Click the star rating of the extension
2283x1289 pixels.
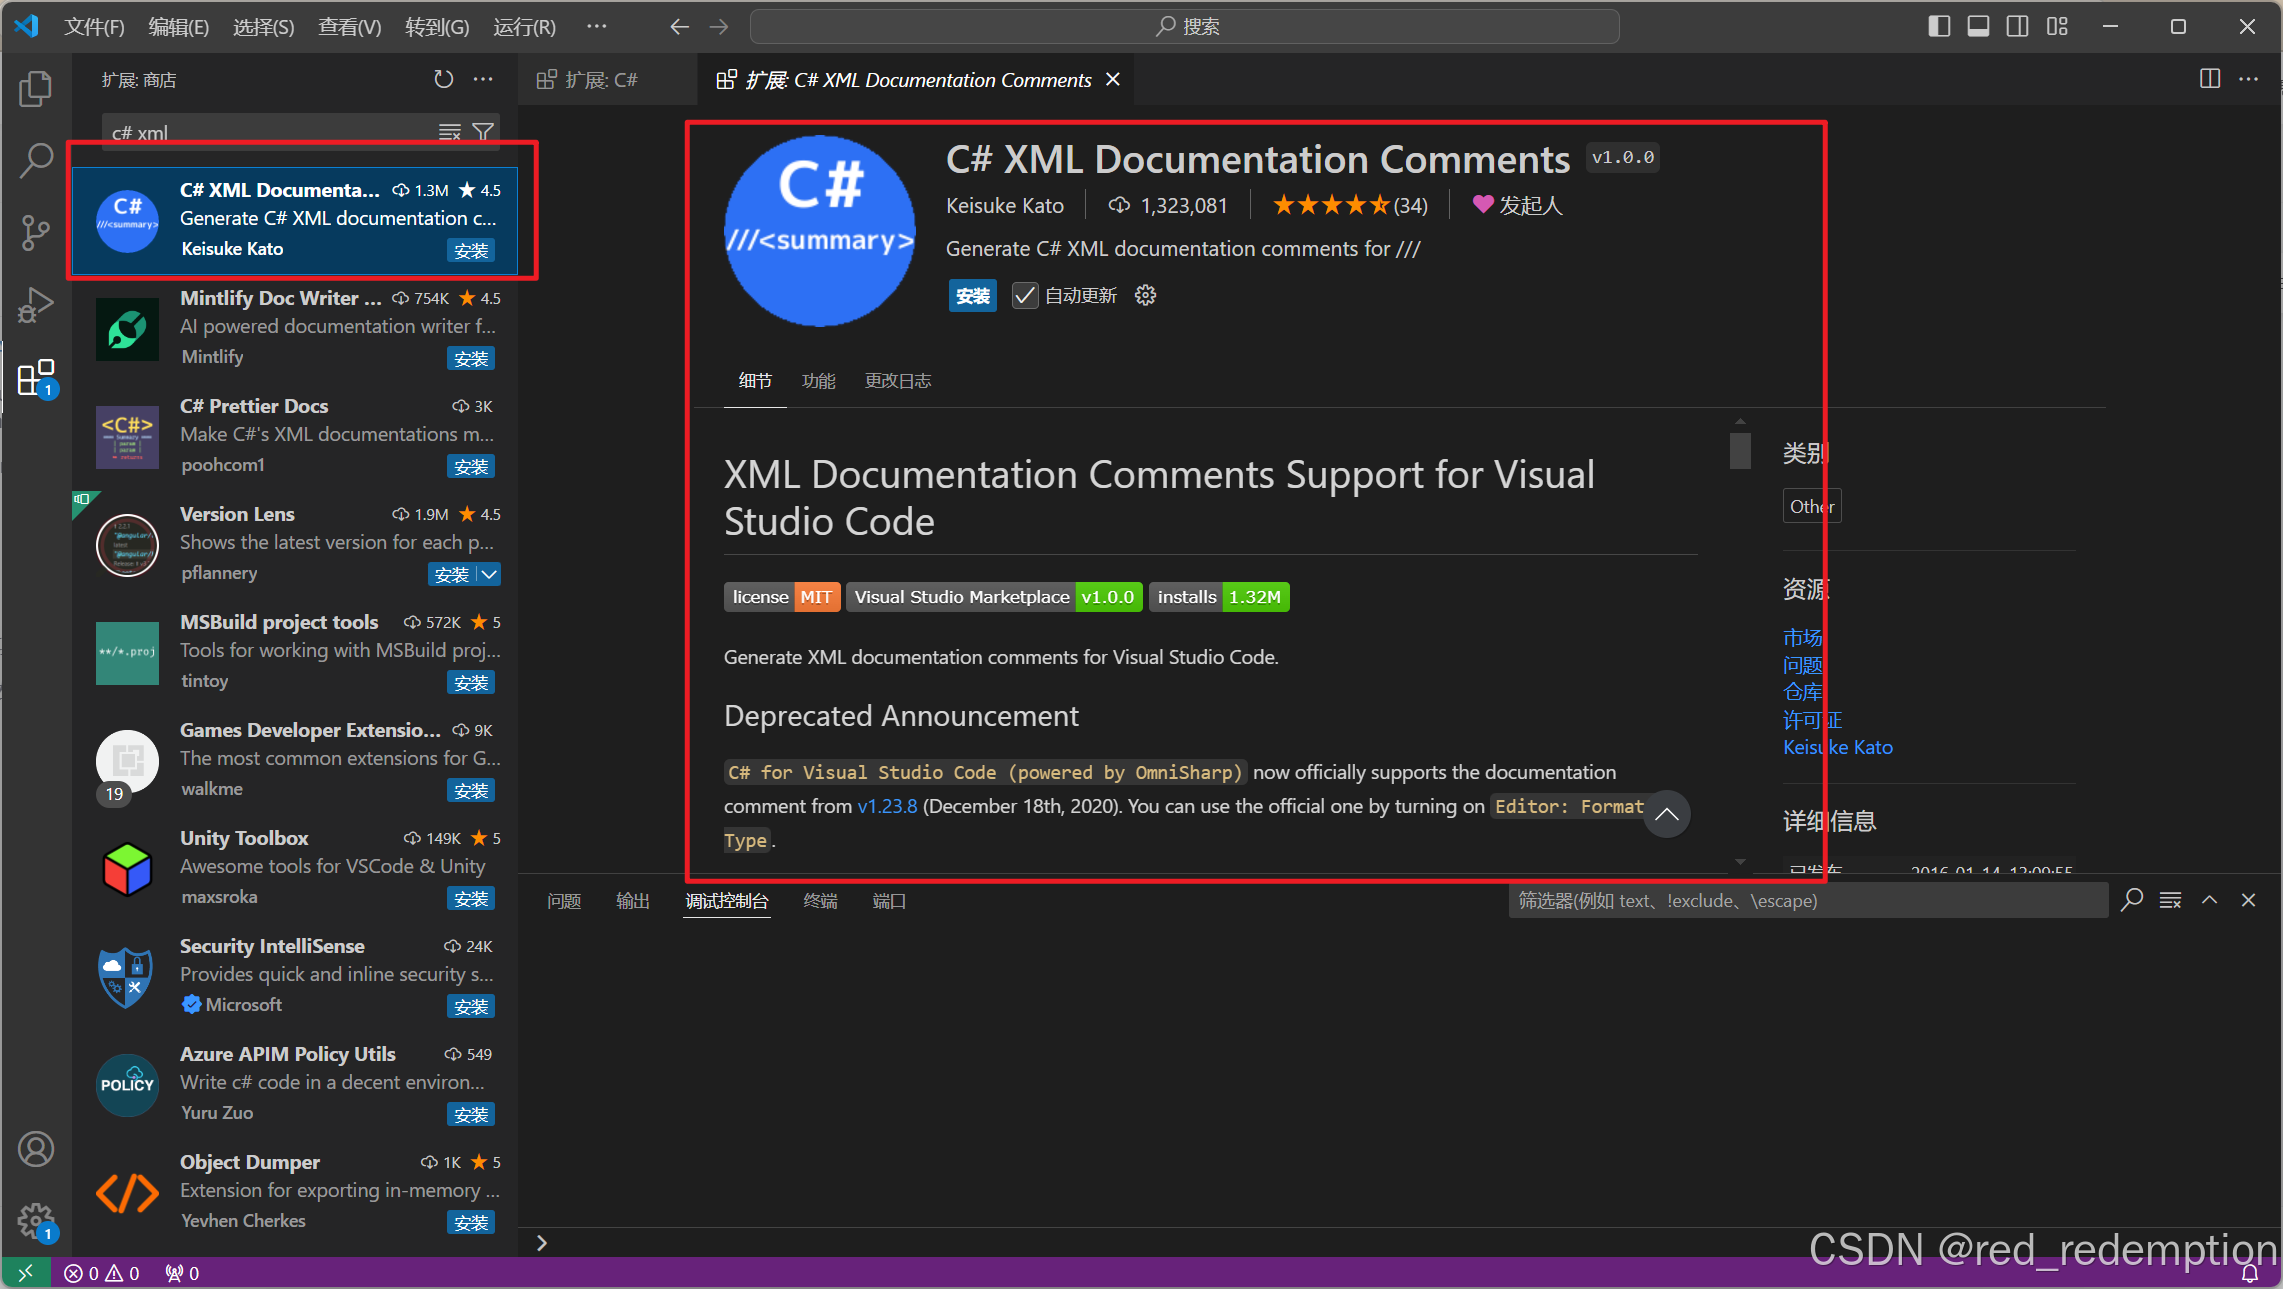1350,205
